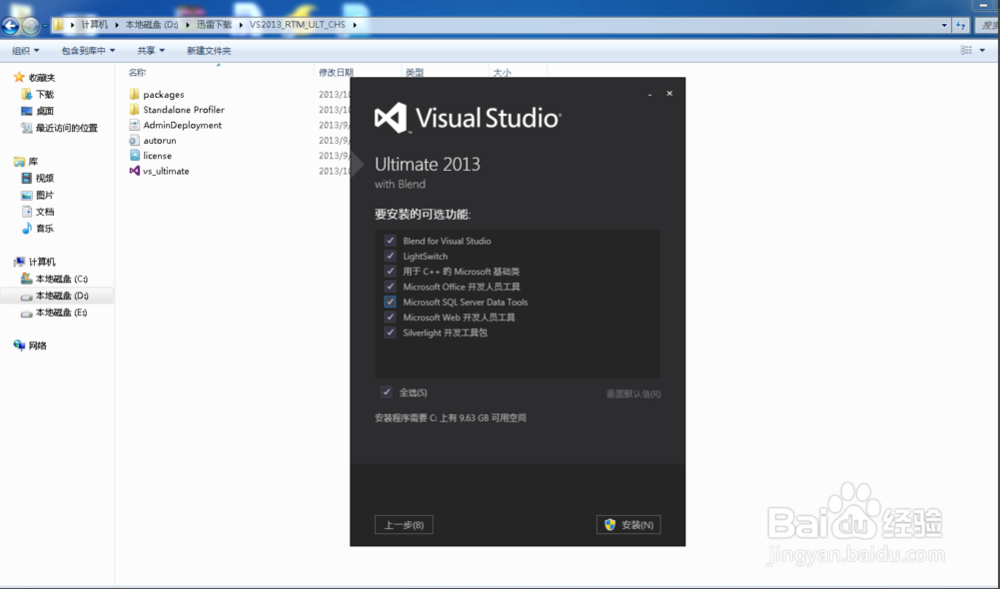Viewport: 1000px width, 589px height.
Task: Toggle Microsoft SQL Server Data Tools checkbox
Action: [x=390, y=302]
